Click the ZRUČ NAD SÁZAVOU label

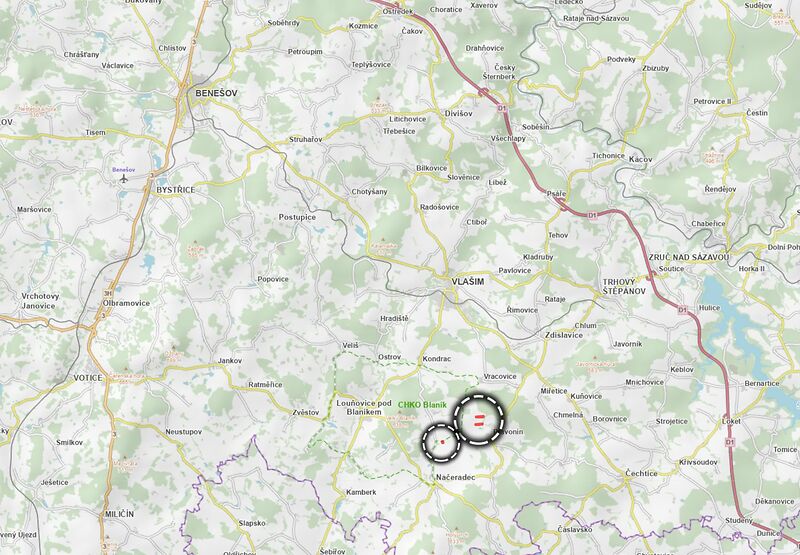pos(689,257)
